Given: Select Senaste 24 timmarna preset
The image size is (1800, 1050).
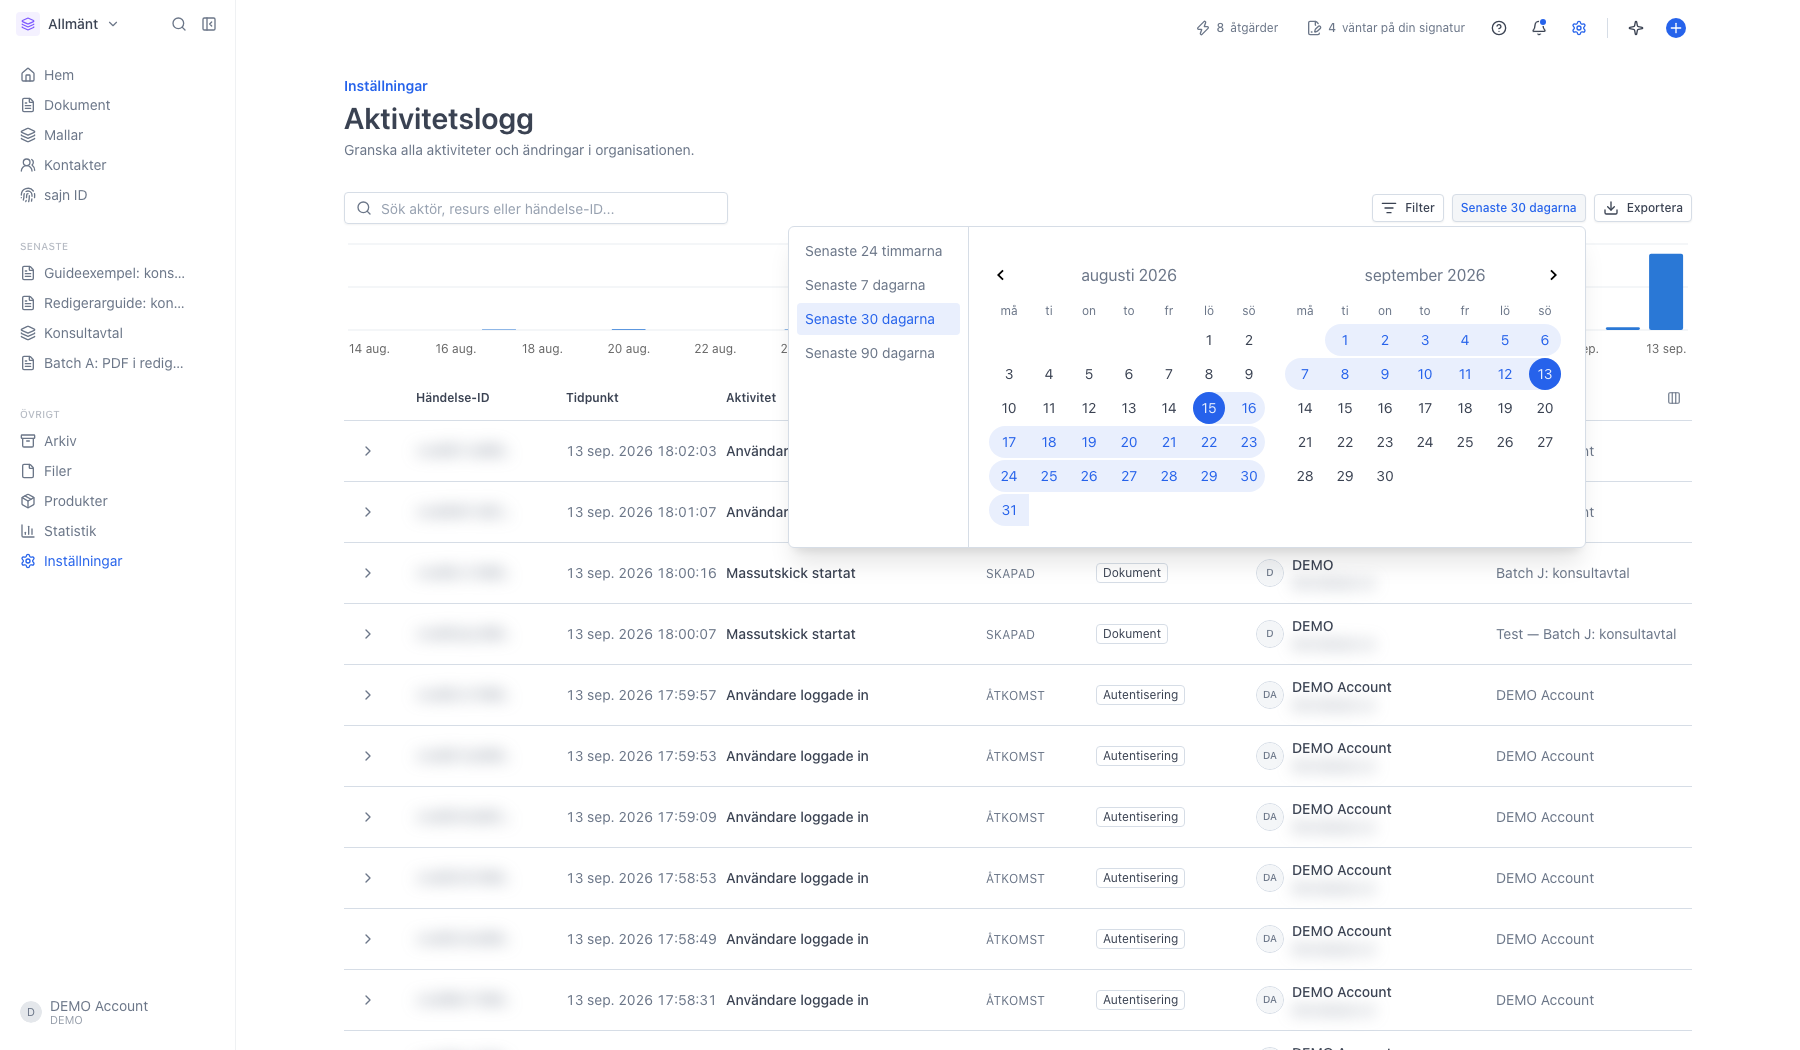Looking at the screenshot, I should click(x=878, y=251).
